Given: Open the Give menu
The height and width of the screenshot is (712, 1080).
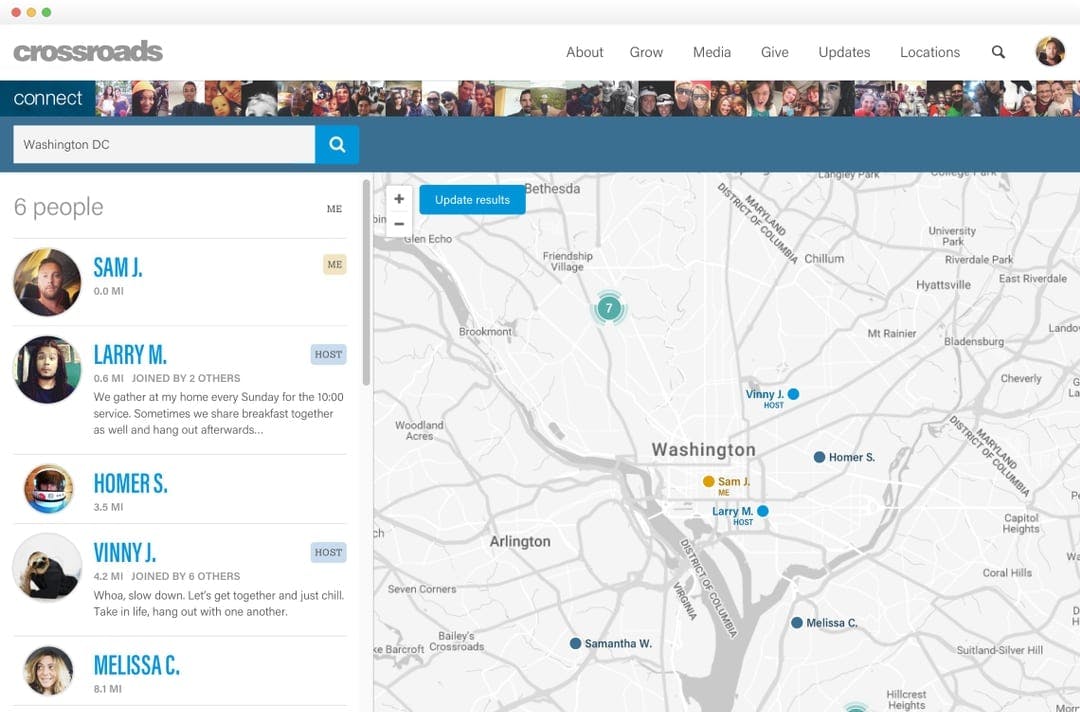Looking at the screenshot, I should [774, 52].
